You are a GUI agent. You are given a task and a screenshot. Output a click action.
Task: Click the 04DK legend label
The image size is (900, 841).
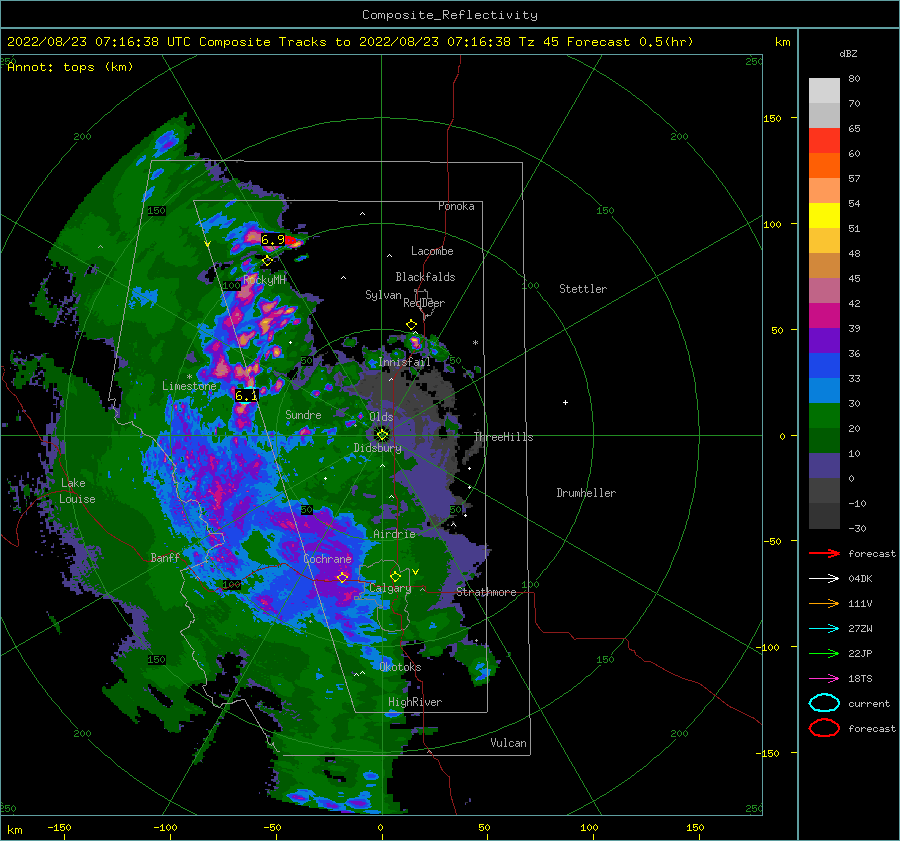(x=860, y=579)
